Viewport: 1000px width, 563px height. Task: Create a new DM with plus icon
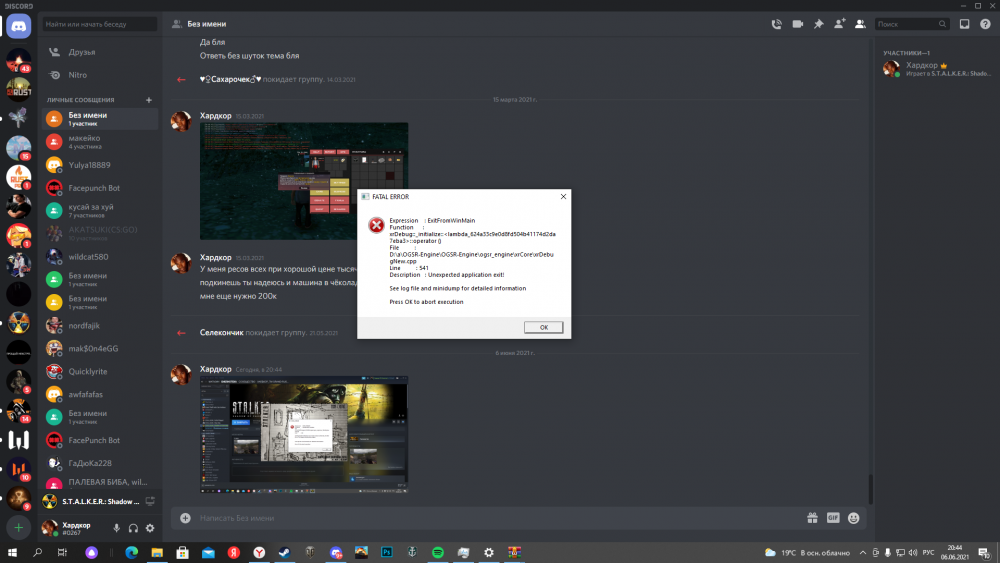149,100
